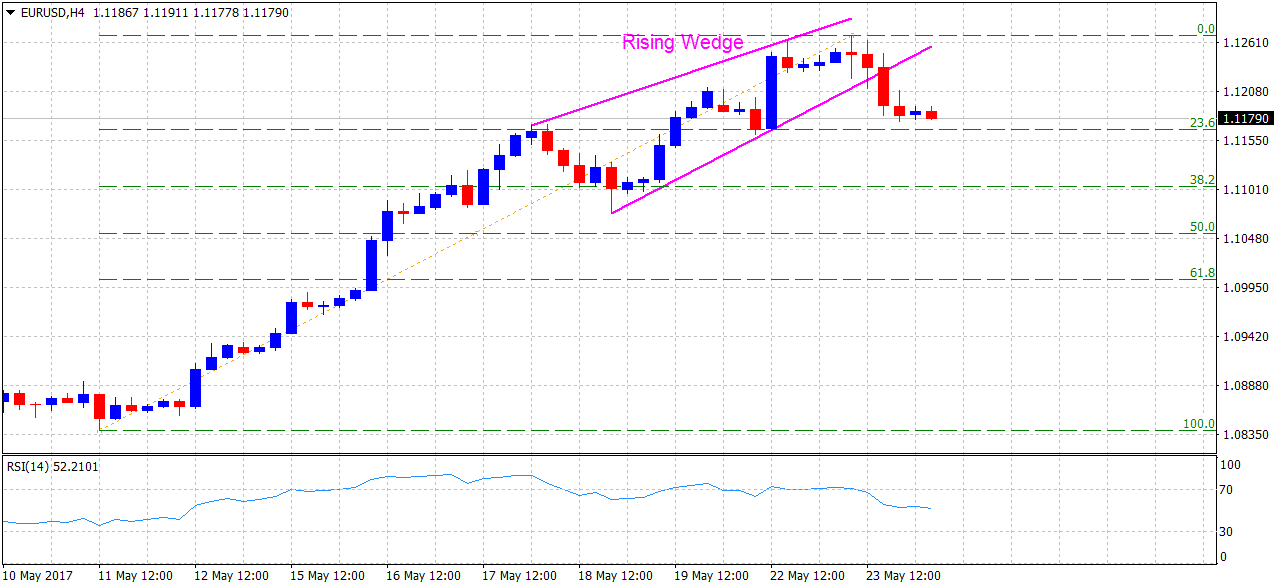Click the 1.09950 price axis value
Viewport: 1276px width, 588px height.
point(1246,288)
